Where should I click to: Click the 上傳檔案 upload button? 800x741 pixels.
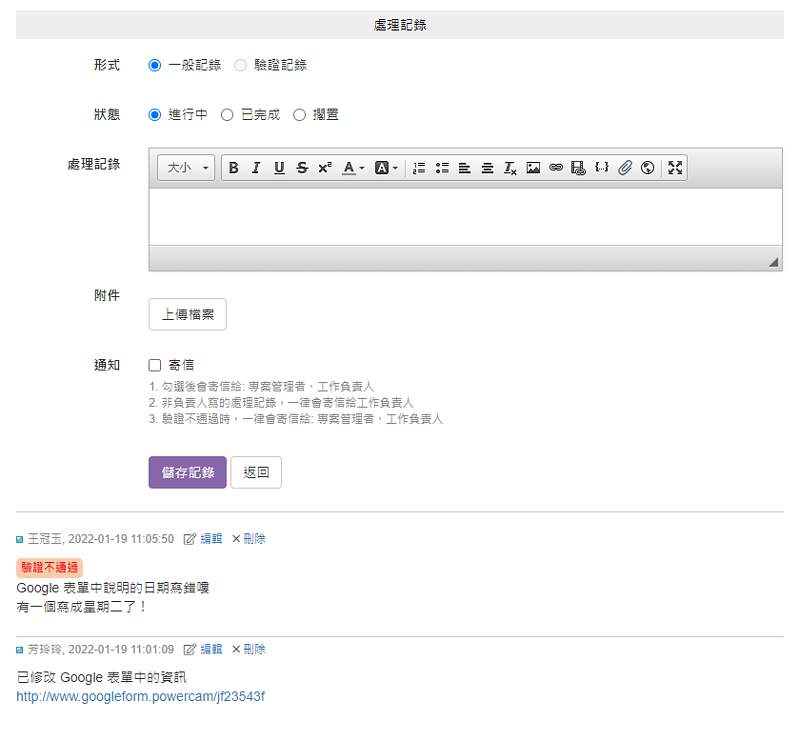click(187, 314)
